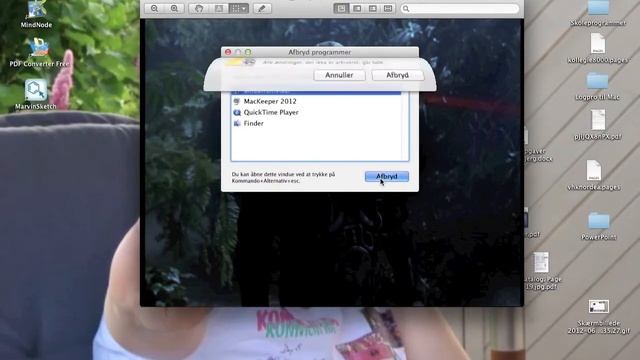Click the blue Afbryd button at dialog bottom
This screenshot has width=640, height=360.
tap(387, 176)
